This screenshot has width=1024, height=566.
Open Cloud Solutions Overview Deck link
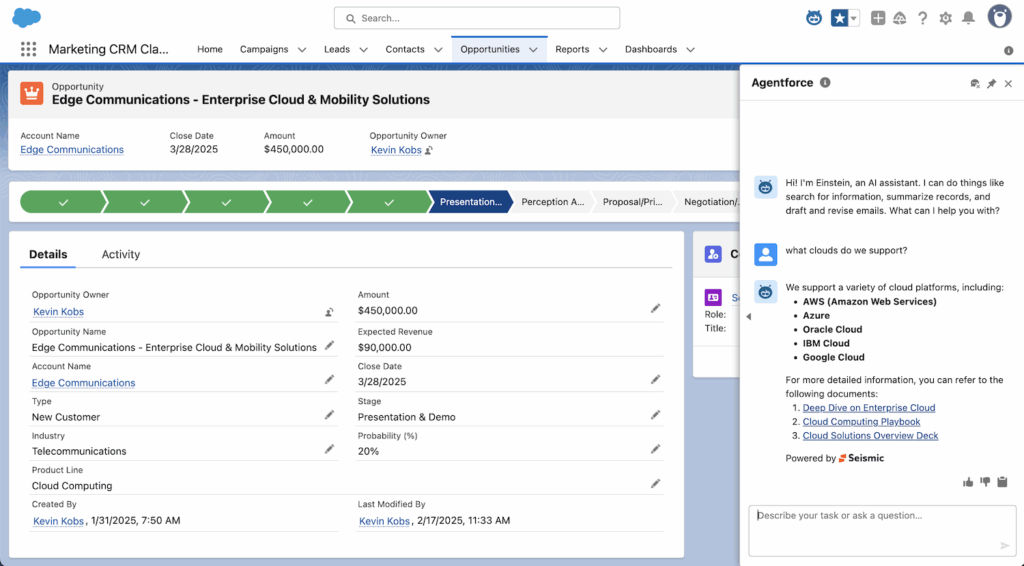[870, 435]
